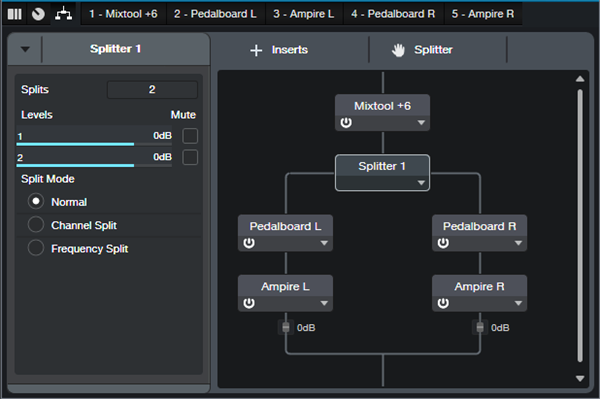The height and width of the screenshot is (399, 600).
Task: Click the routing view scroll down arrow
Action: click(x=580, y=378)
